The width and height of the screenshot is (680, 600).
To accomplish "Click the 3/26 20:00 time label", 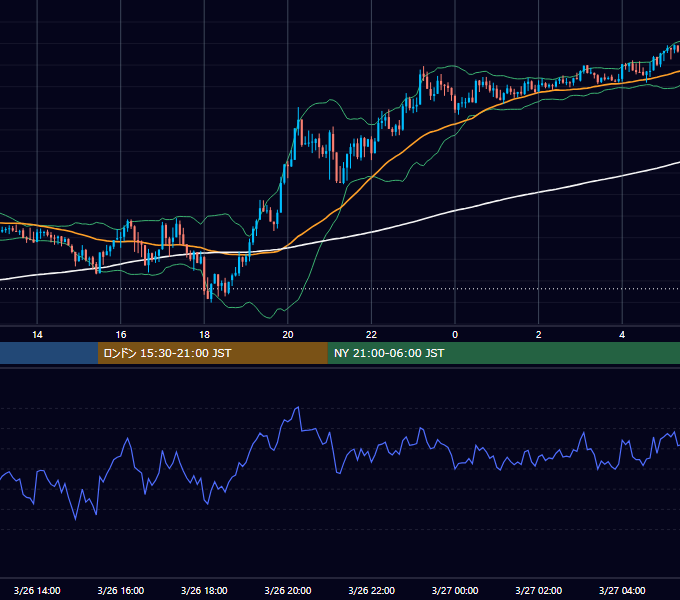I will pos(288,590).
